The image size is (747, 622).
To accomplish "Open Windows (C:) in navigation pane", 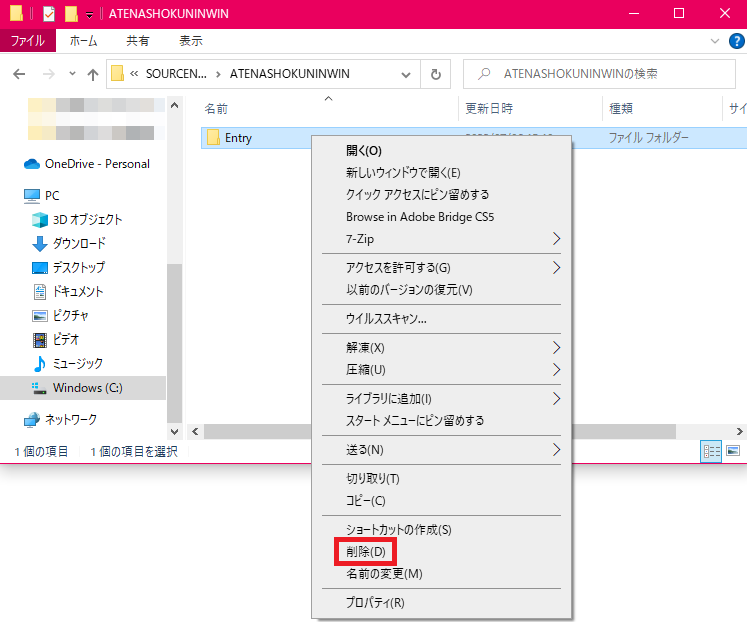I will [x=86, y=387].
